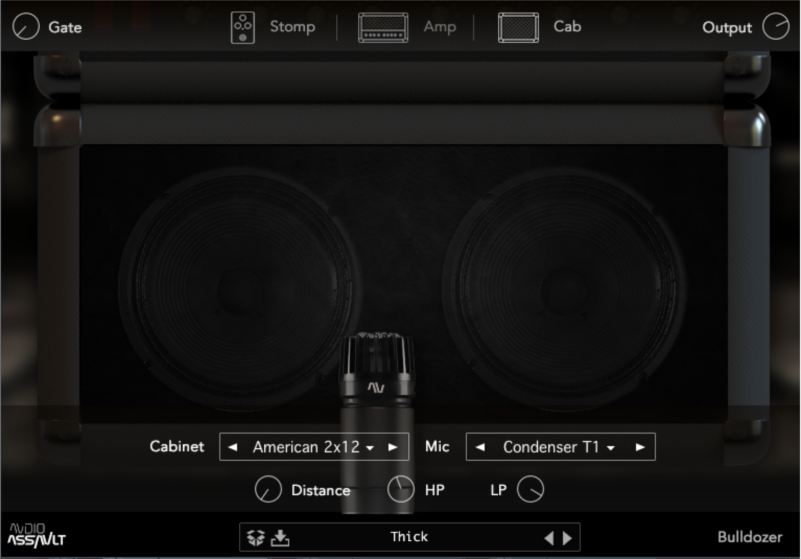The height and width of the screenshot is (559, 801).
Task: Adjust the Output knob
Action: click(x=776, y=26)
